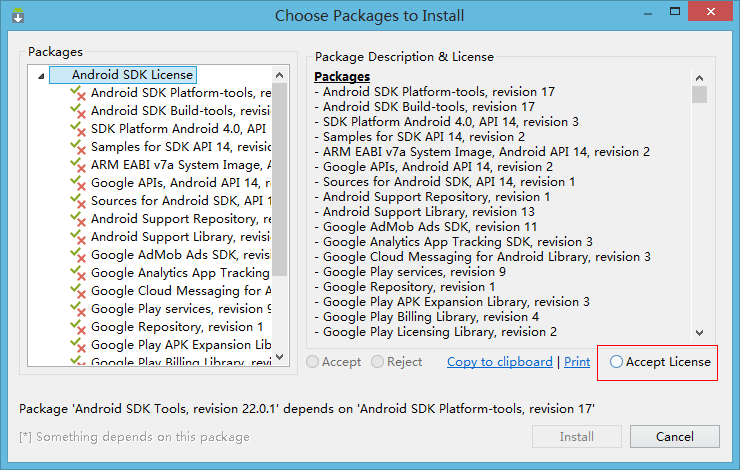740x470 pixels.
Task: Click status icon beside Google AdMob Ads SDK
Action: click(78, 255)
